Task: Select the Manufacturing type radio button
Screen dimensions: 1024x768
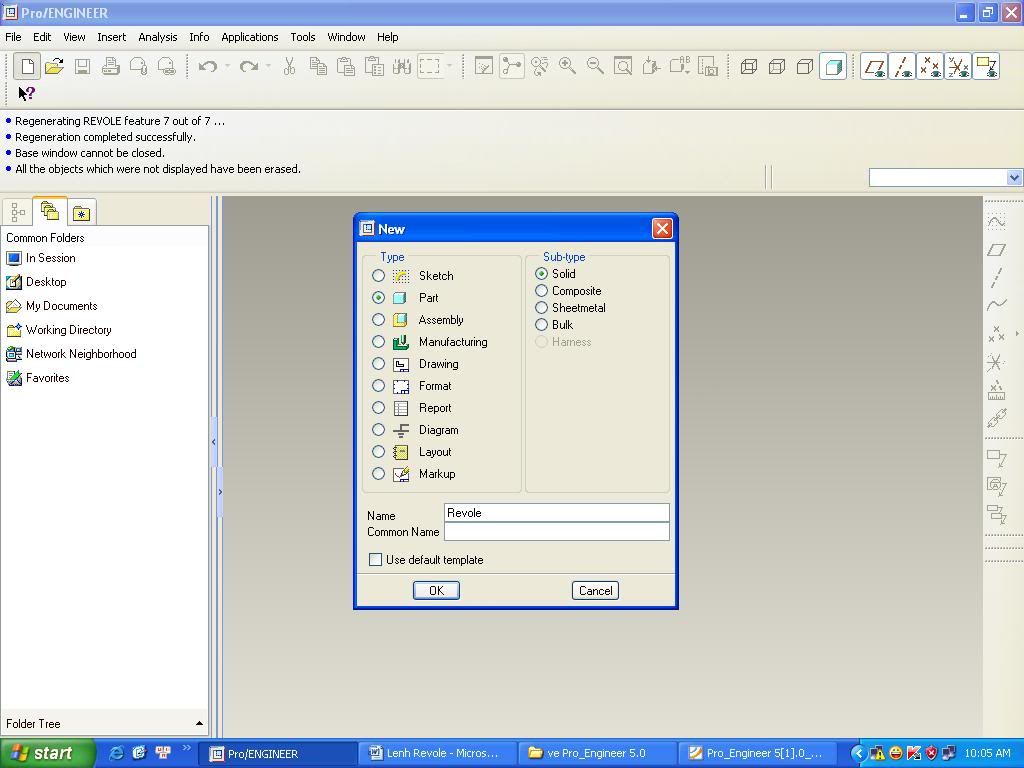Action: [378, 342]
